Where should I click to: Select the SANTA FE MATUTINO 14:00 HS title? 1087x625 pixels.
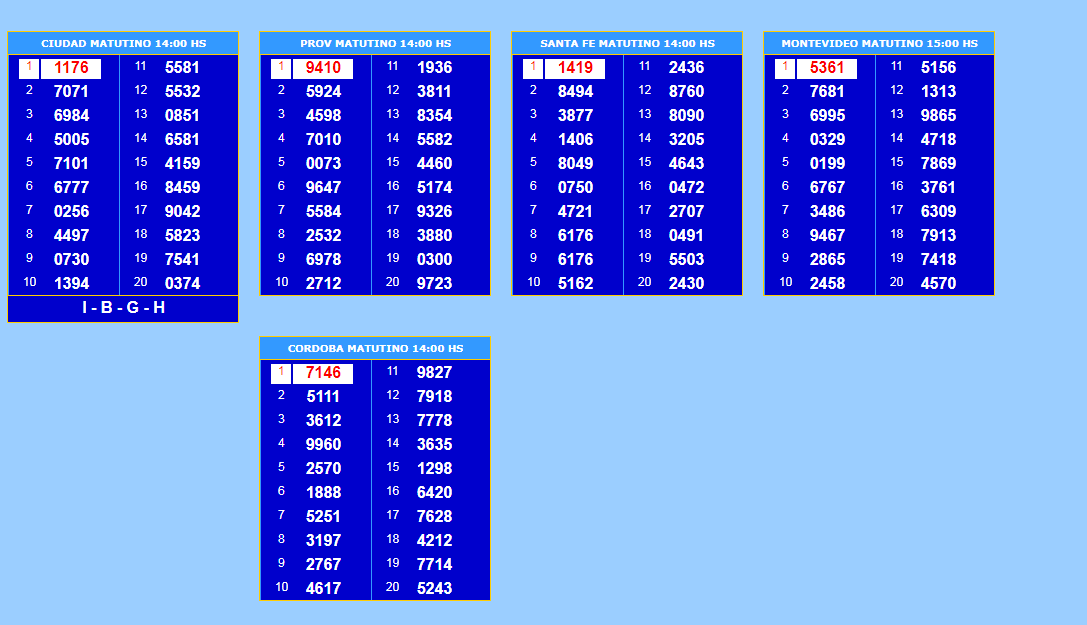(x=627, y=44)
